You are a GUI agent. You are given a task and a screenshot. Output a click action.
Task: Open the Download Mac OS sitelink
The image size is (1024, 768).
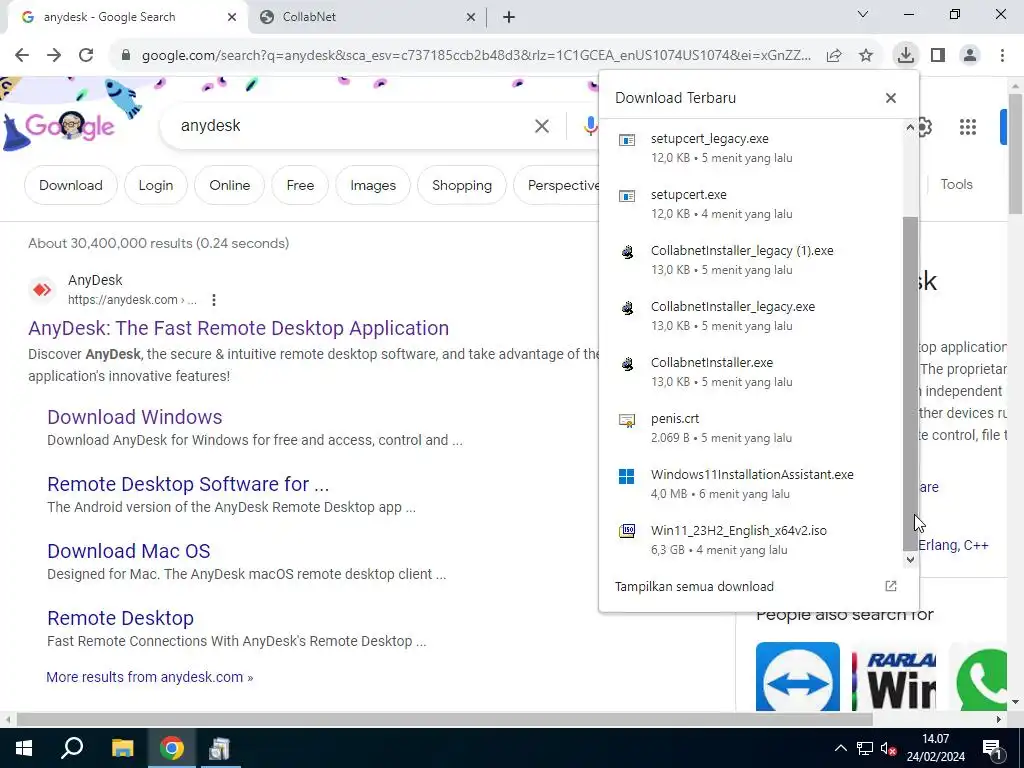129,551
